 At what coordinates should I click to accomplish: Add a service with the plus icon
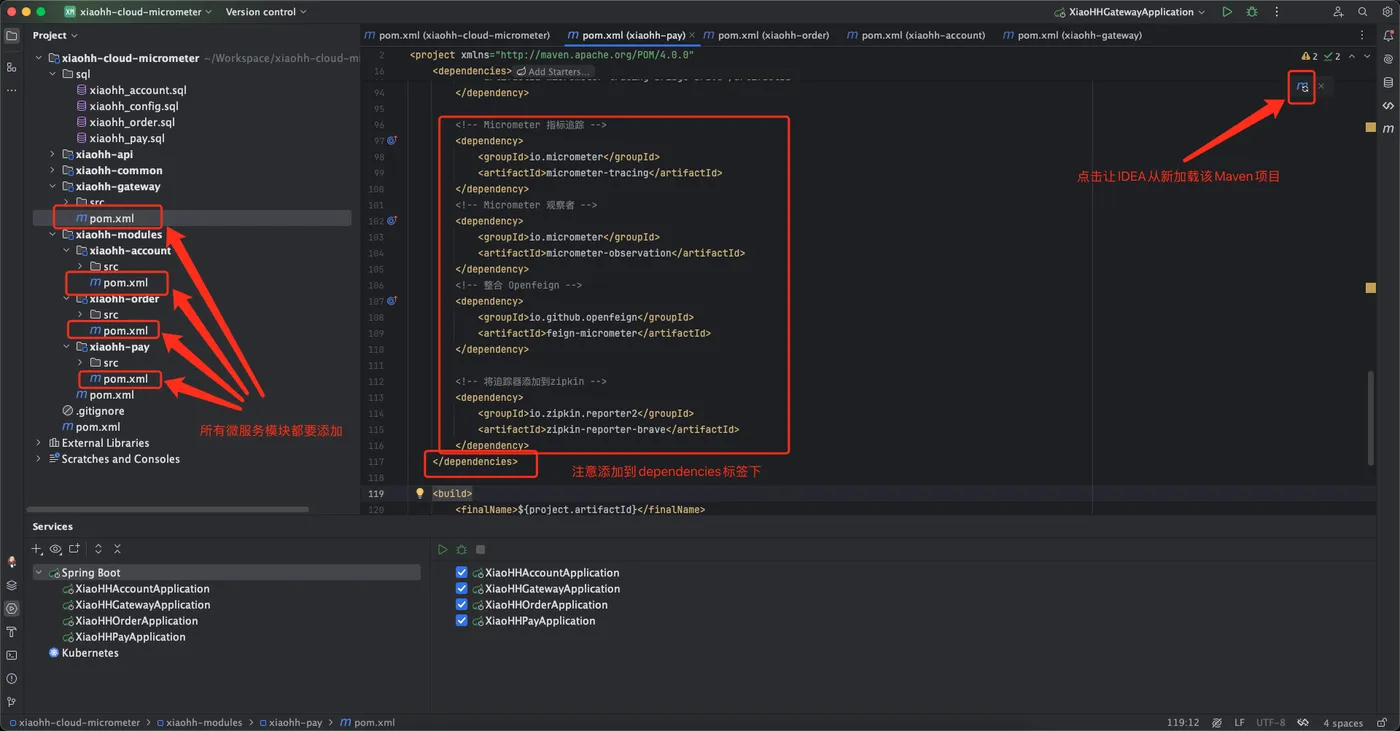[x=37, y=549]
